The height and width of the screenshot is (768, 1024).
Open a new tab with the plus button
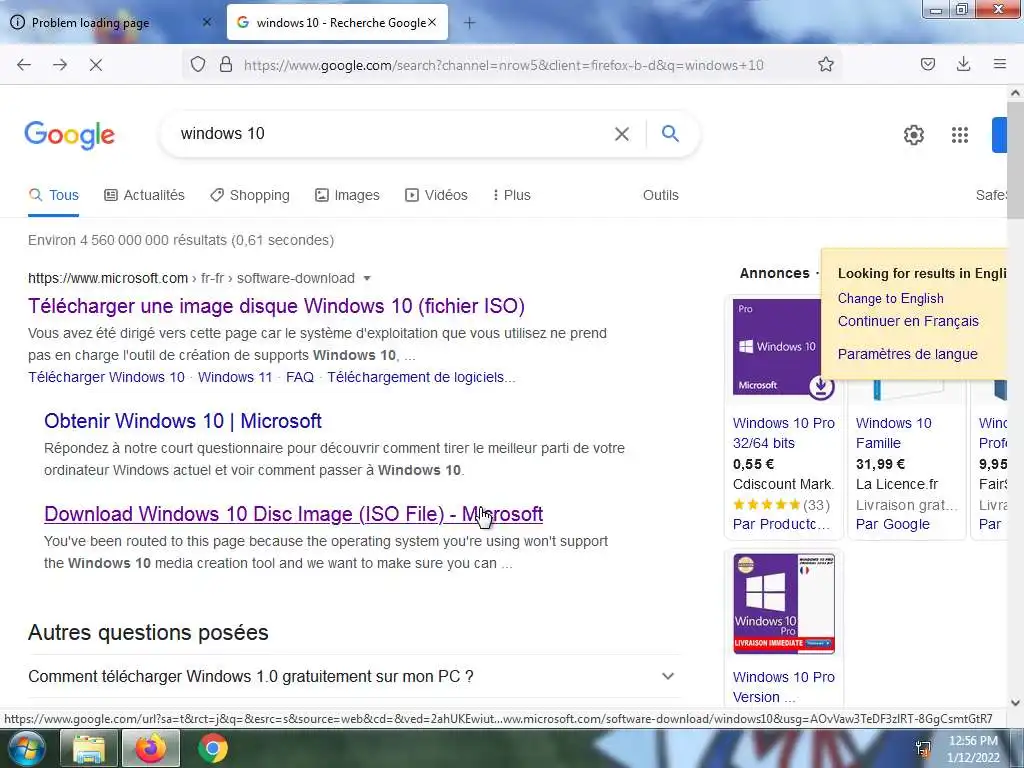point(469,23)
